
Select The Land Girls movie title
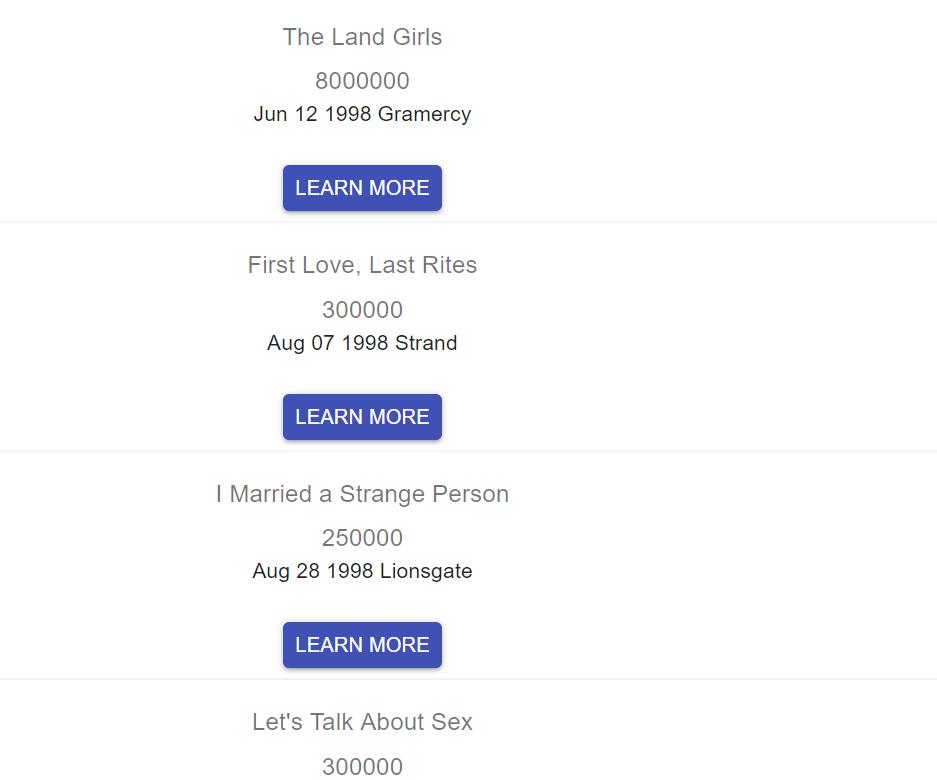click(x=362, y=37)
